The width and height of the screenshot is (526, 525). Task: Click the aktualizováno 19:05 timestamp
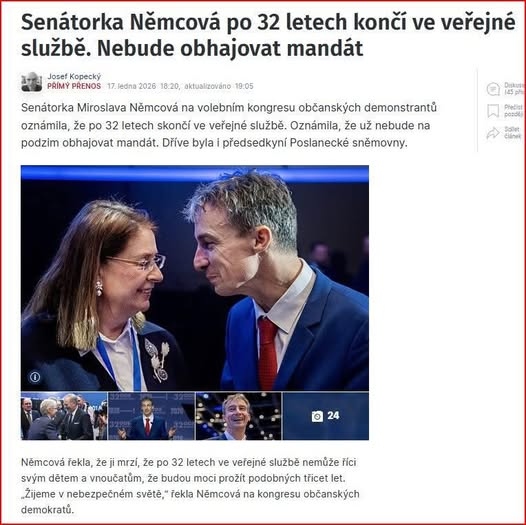click(x=219, y=86)
